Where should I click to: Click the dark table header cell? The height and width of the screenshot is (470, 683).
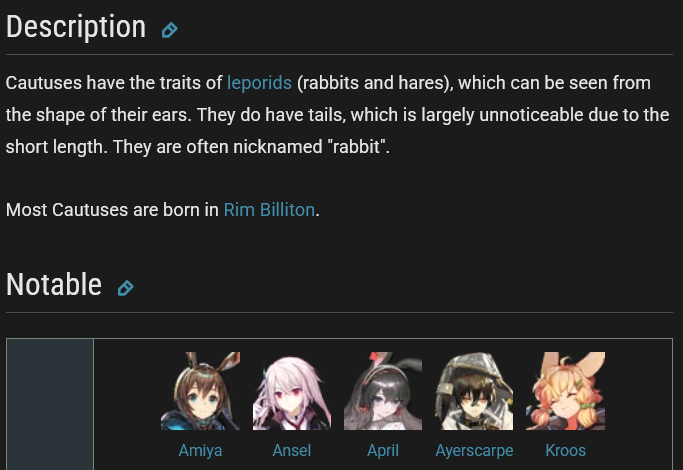coord(50,404)
